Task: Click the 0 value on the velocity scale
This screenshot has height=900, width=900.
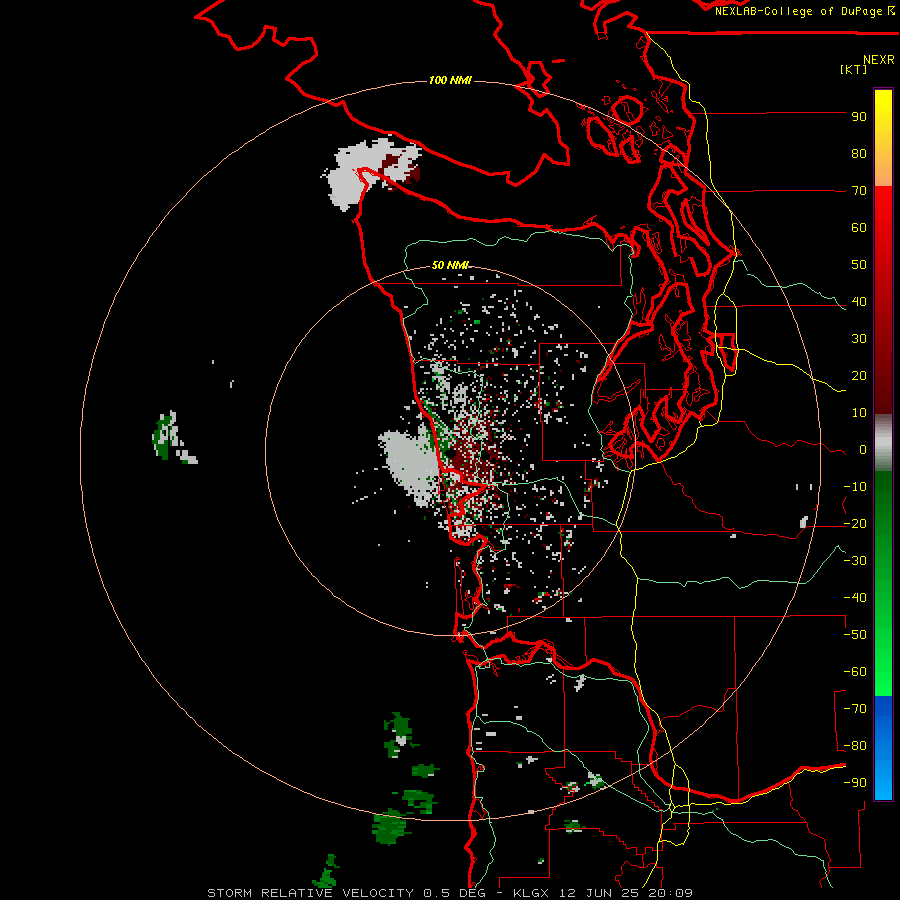Action: click(863, 450)
